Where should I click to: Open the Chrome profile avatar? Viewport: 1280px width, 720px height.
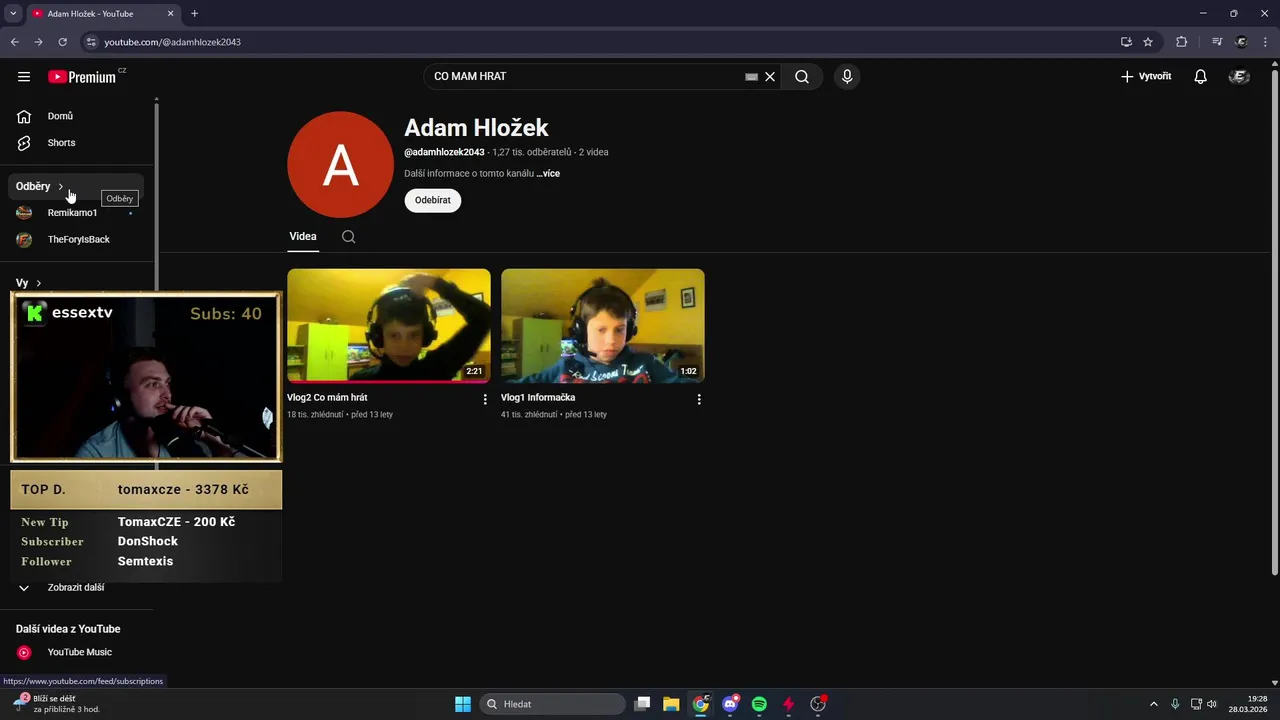pyautogui.click(x=1241, y=42)
